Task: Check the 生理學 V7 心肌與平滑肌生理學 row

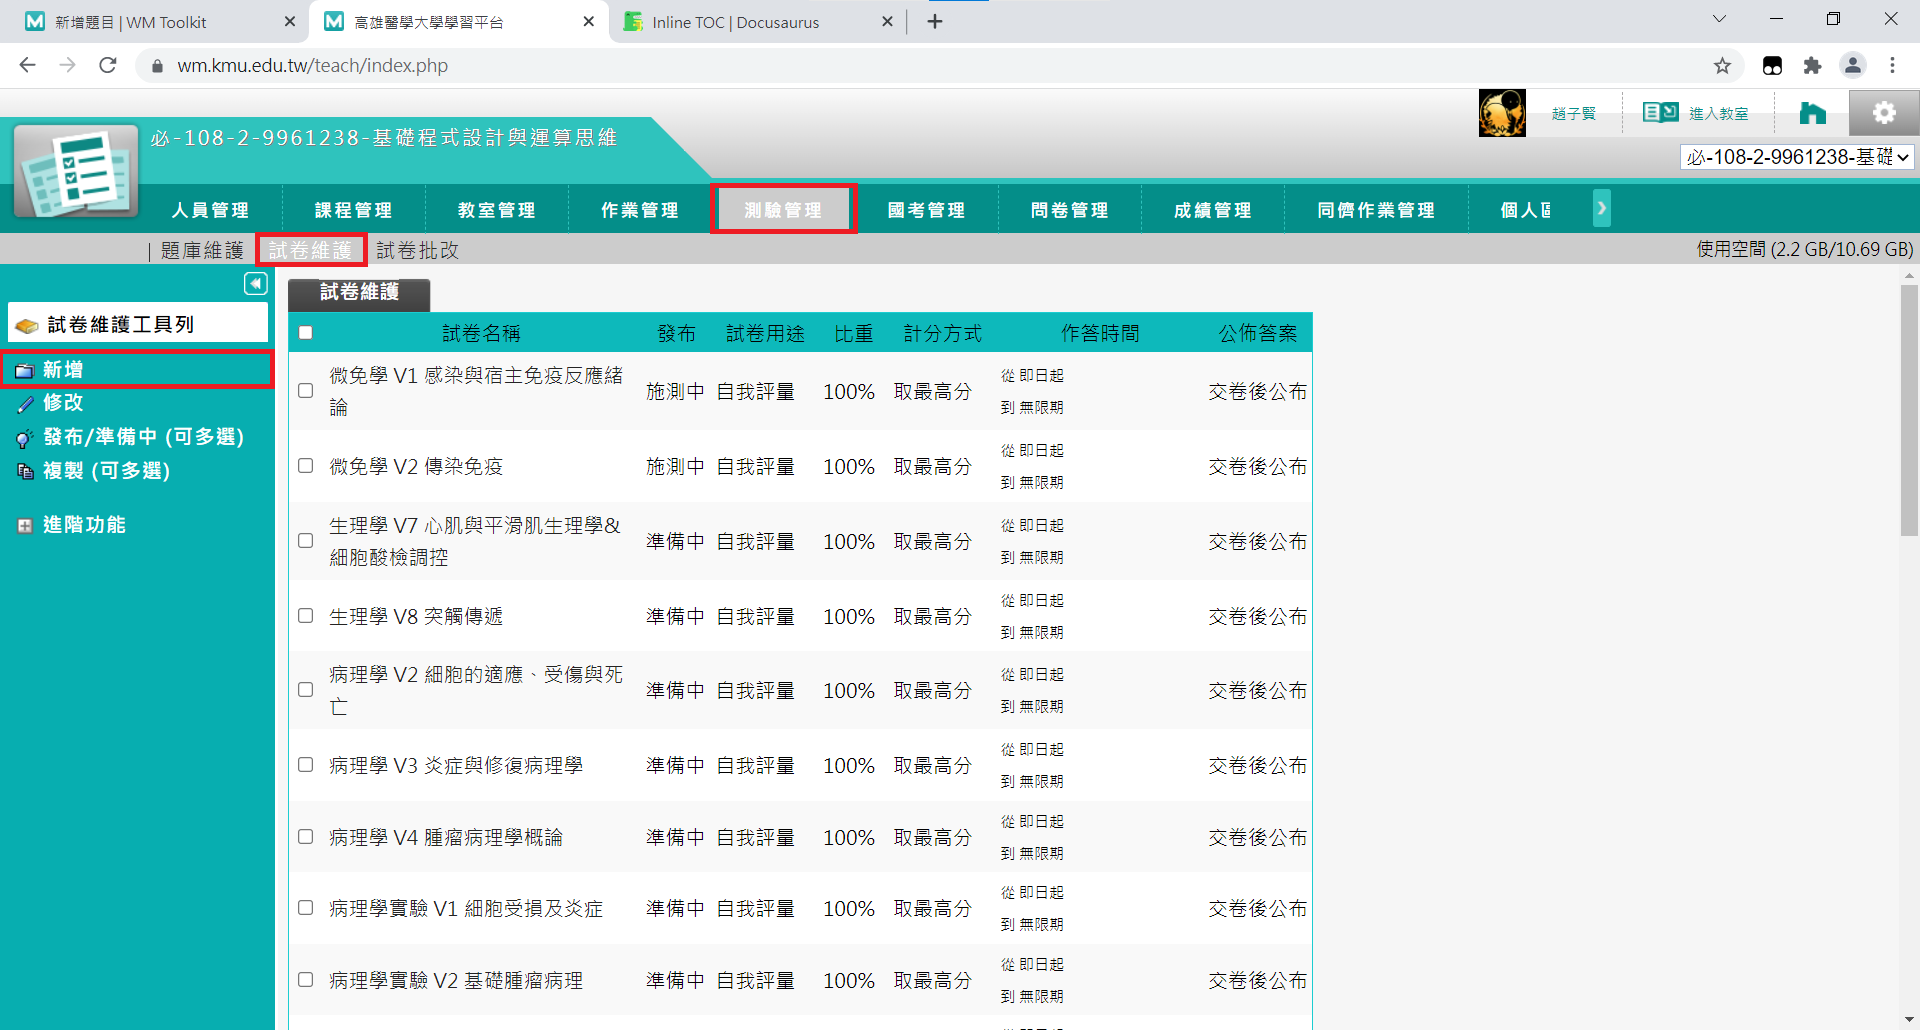Action: coord(306,541)
